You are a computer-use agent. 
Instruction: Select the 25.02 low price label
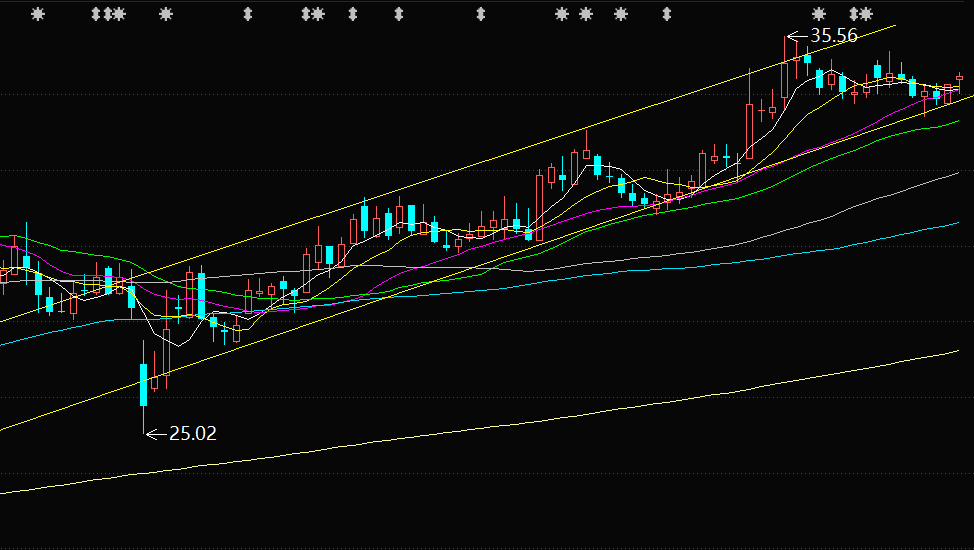point(193,433)
